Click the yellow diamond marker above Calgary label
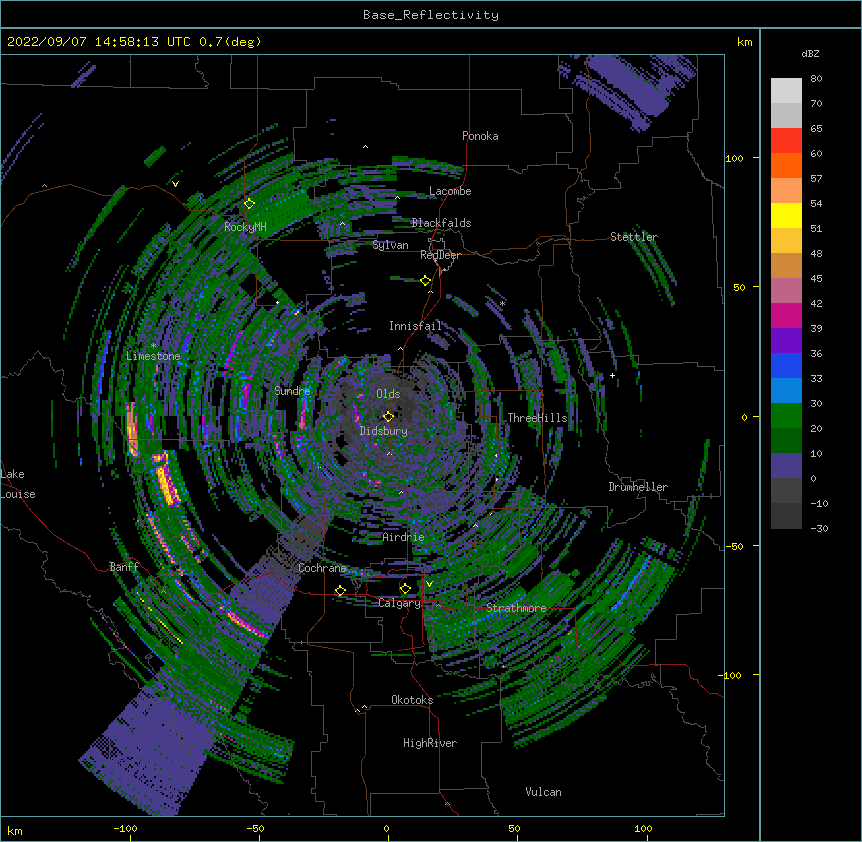 405,589
